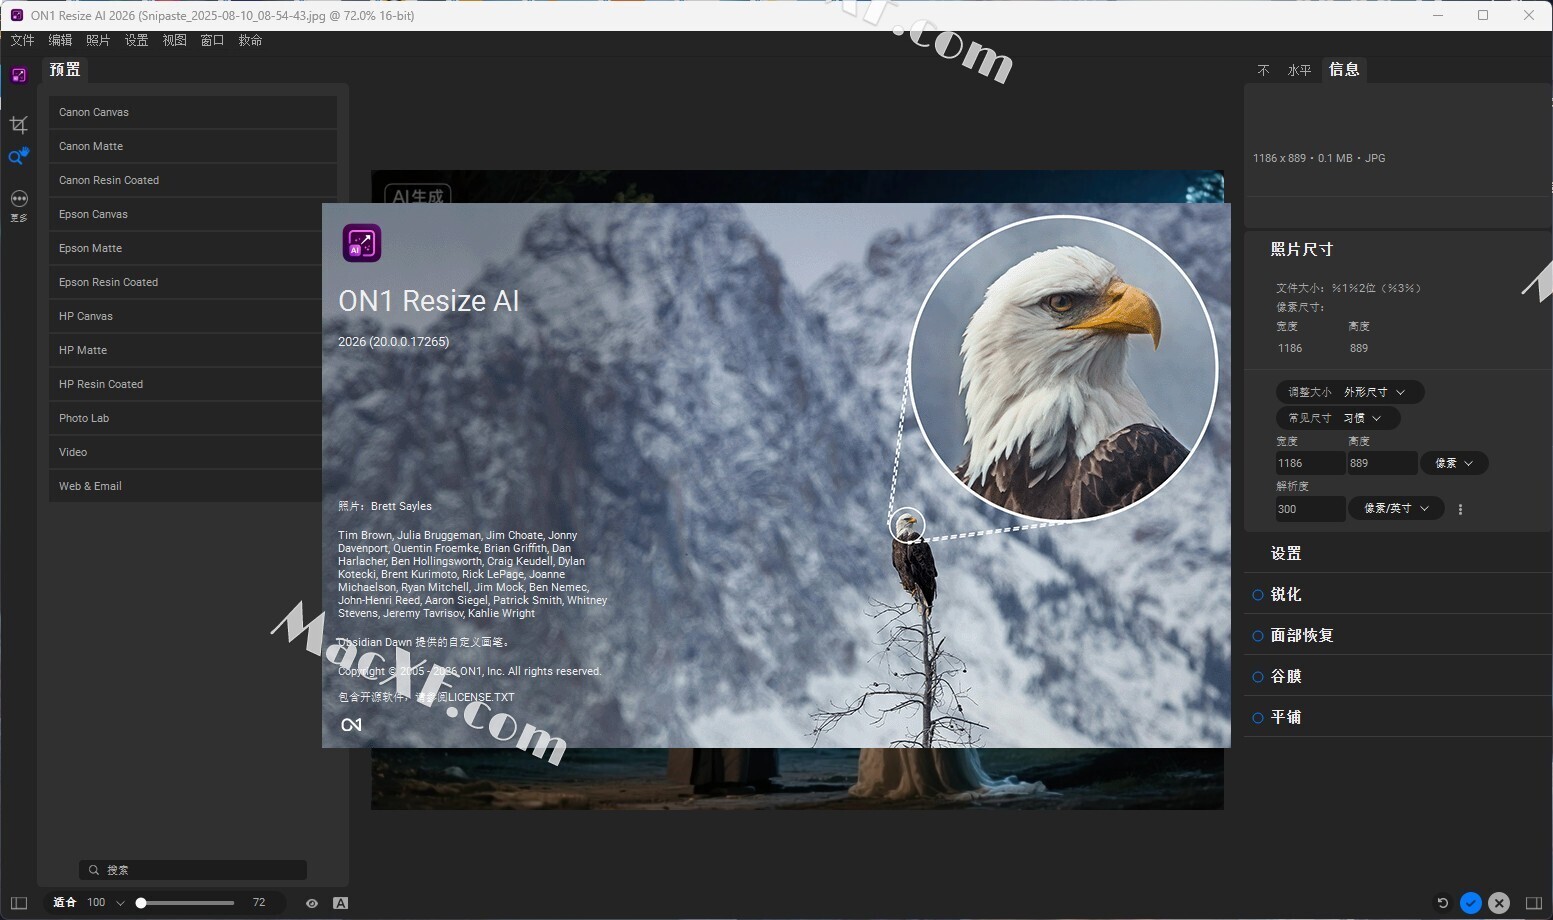Click the preset 搜索 search box
This screenshot has height=920, width=1553.
pos(193,870)
